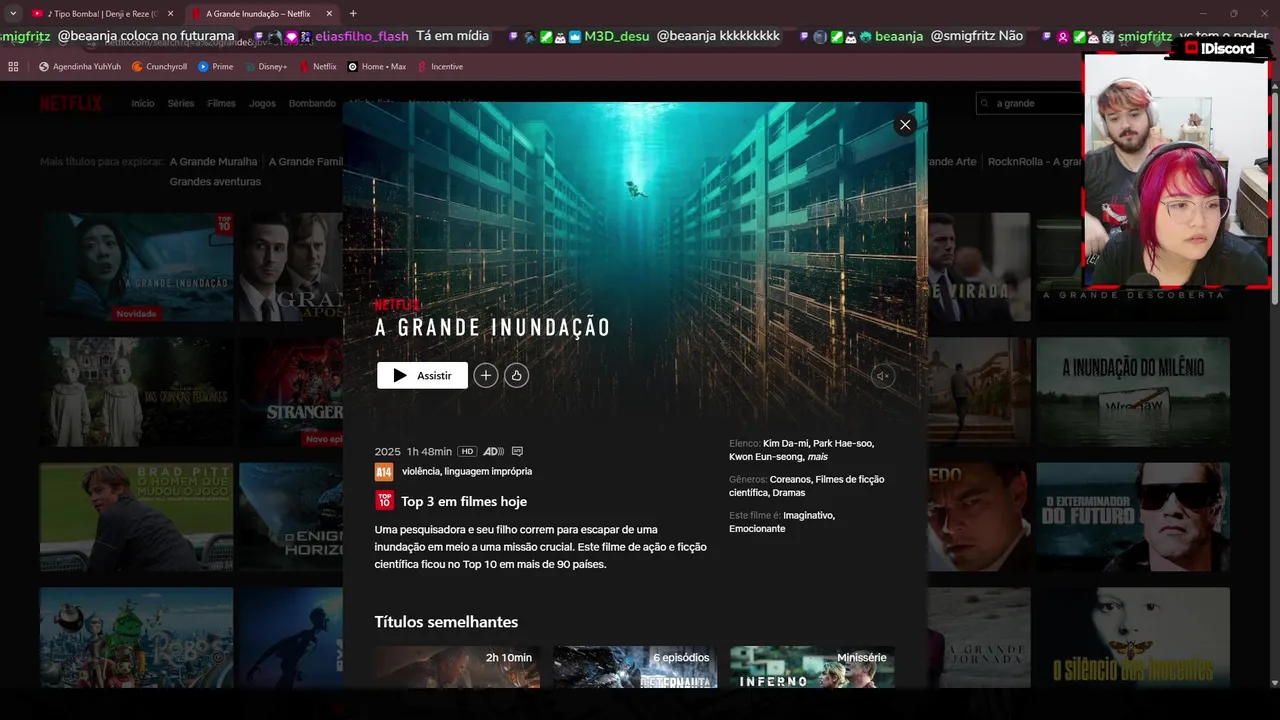Open cast member Park Hae-soo
1280x720 pixels.
pos(843,443)
